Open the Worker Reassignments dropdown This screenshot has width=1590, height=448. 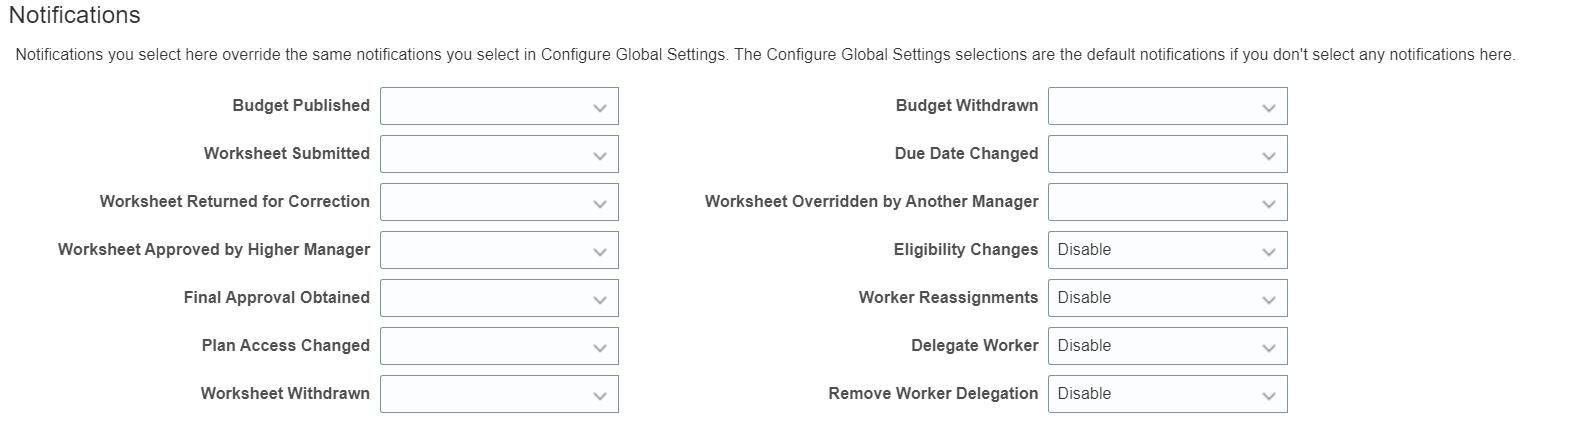[1166, 298]
